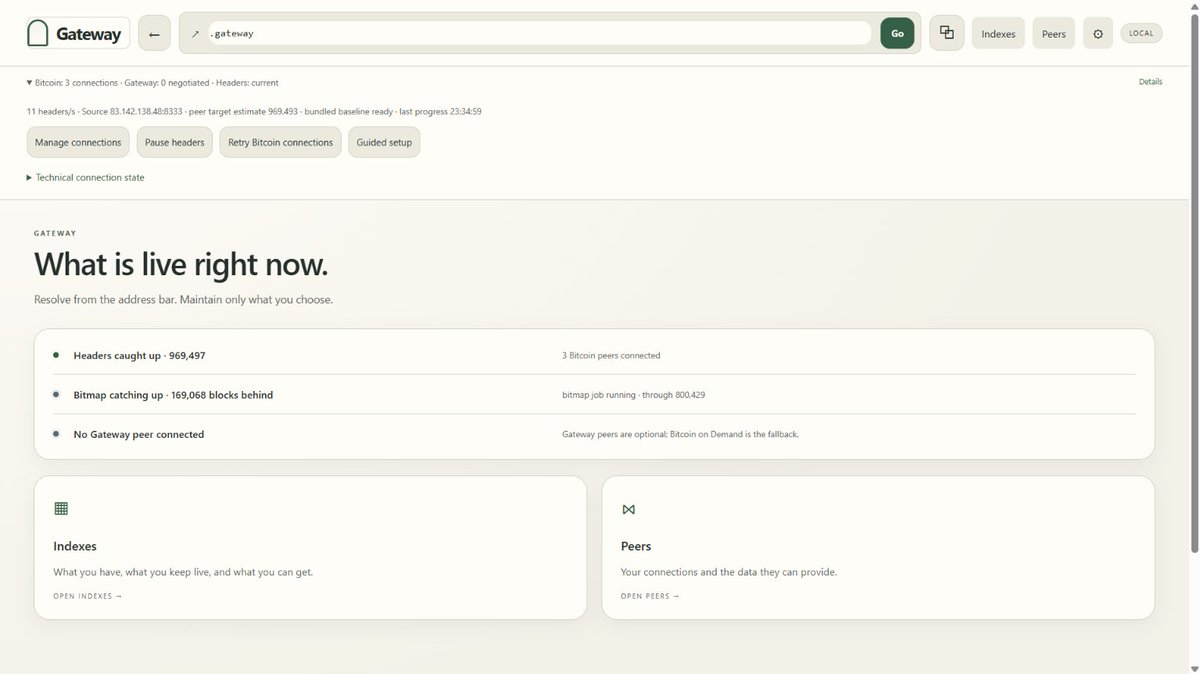
Task: Open Indexes from the top bar
Action: 998,33
